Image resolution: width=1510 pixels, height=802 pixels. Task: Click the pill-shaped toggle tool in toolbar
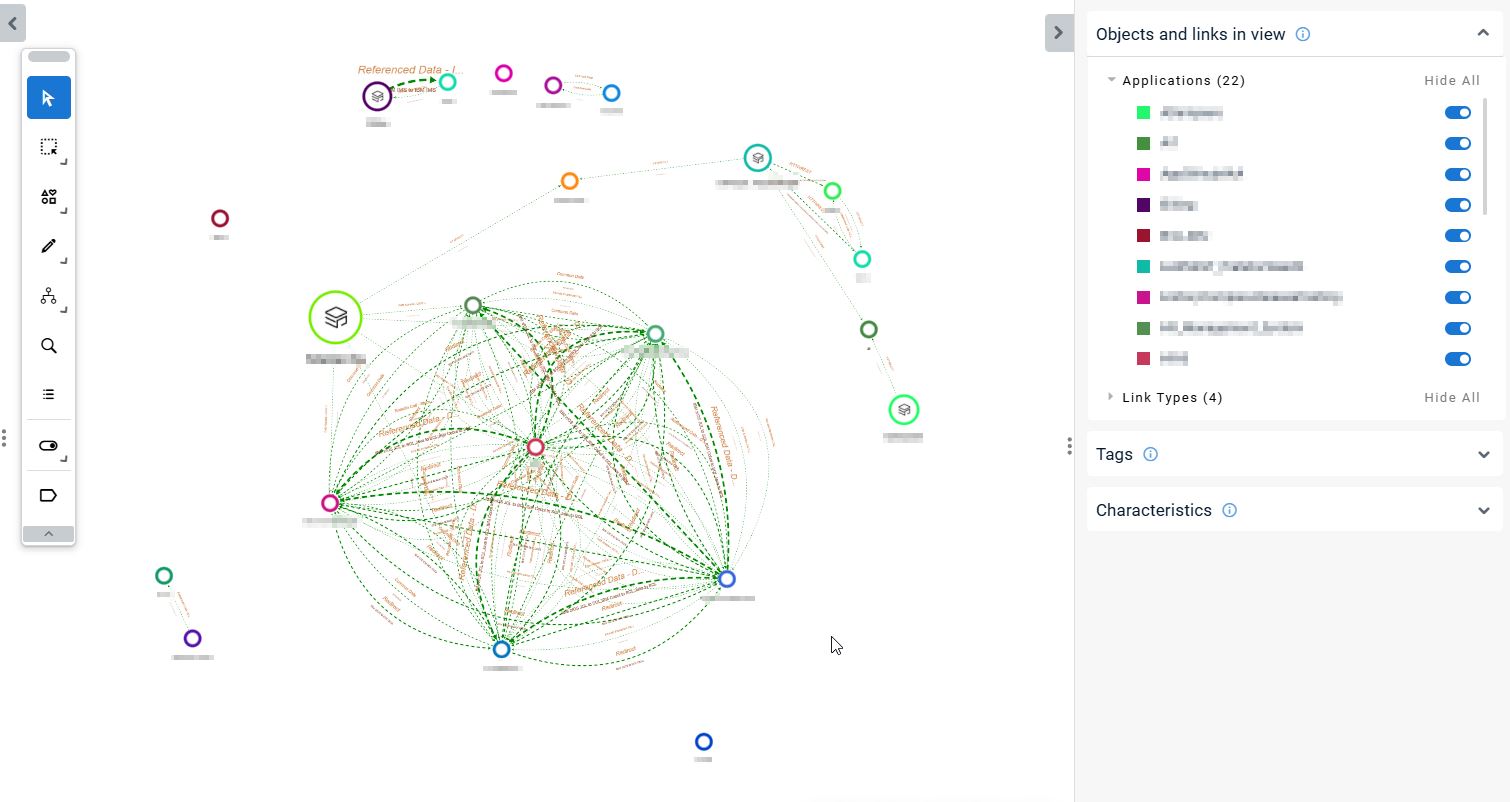(48, 446)
